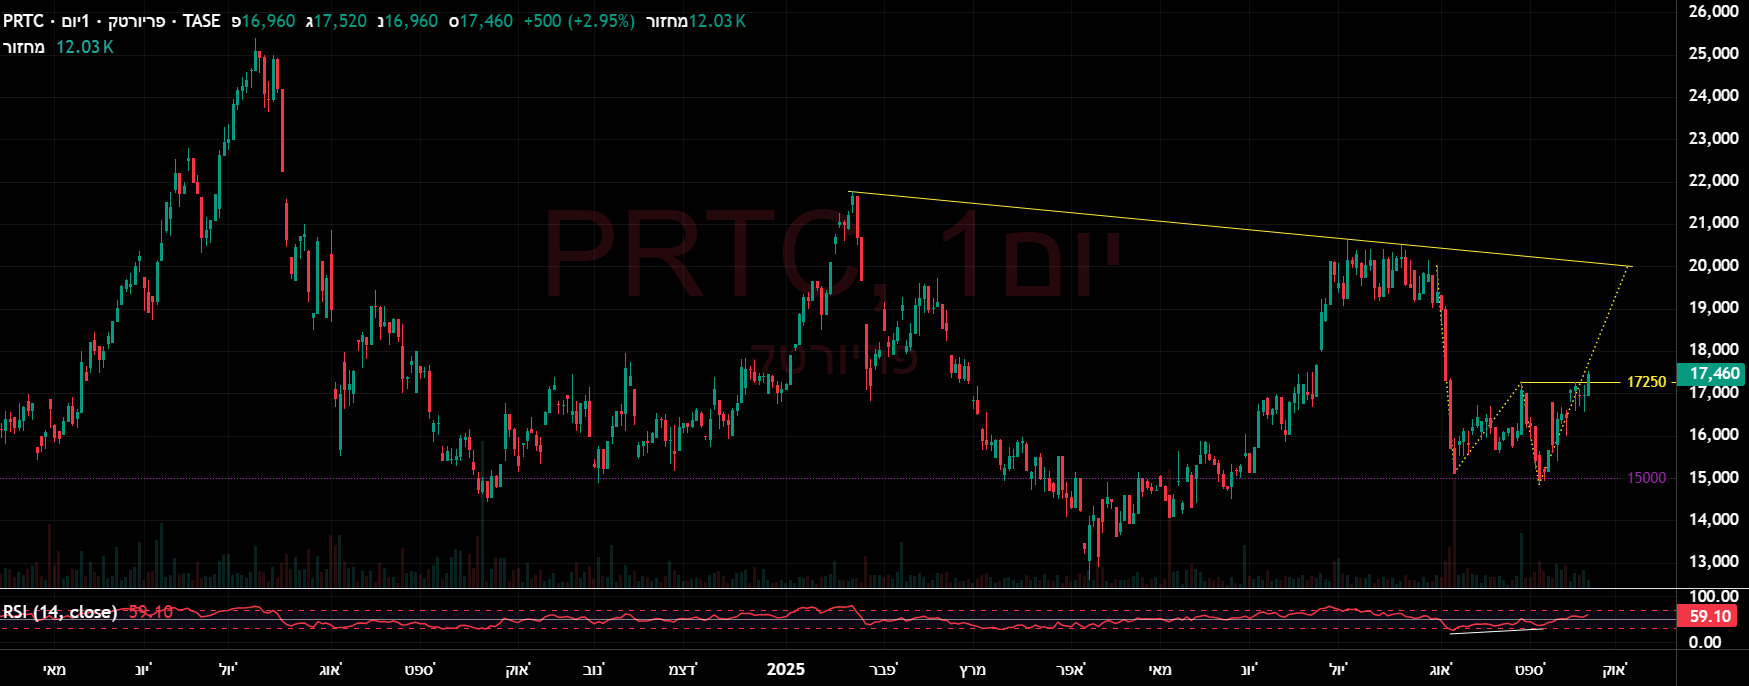This screenshot has width=1749, height=686.
Task: Click the 22,000 price axis label
Action: coord(1714,180)
